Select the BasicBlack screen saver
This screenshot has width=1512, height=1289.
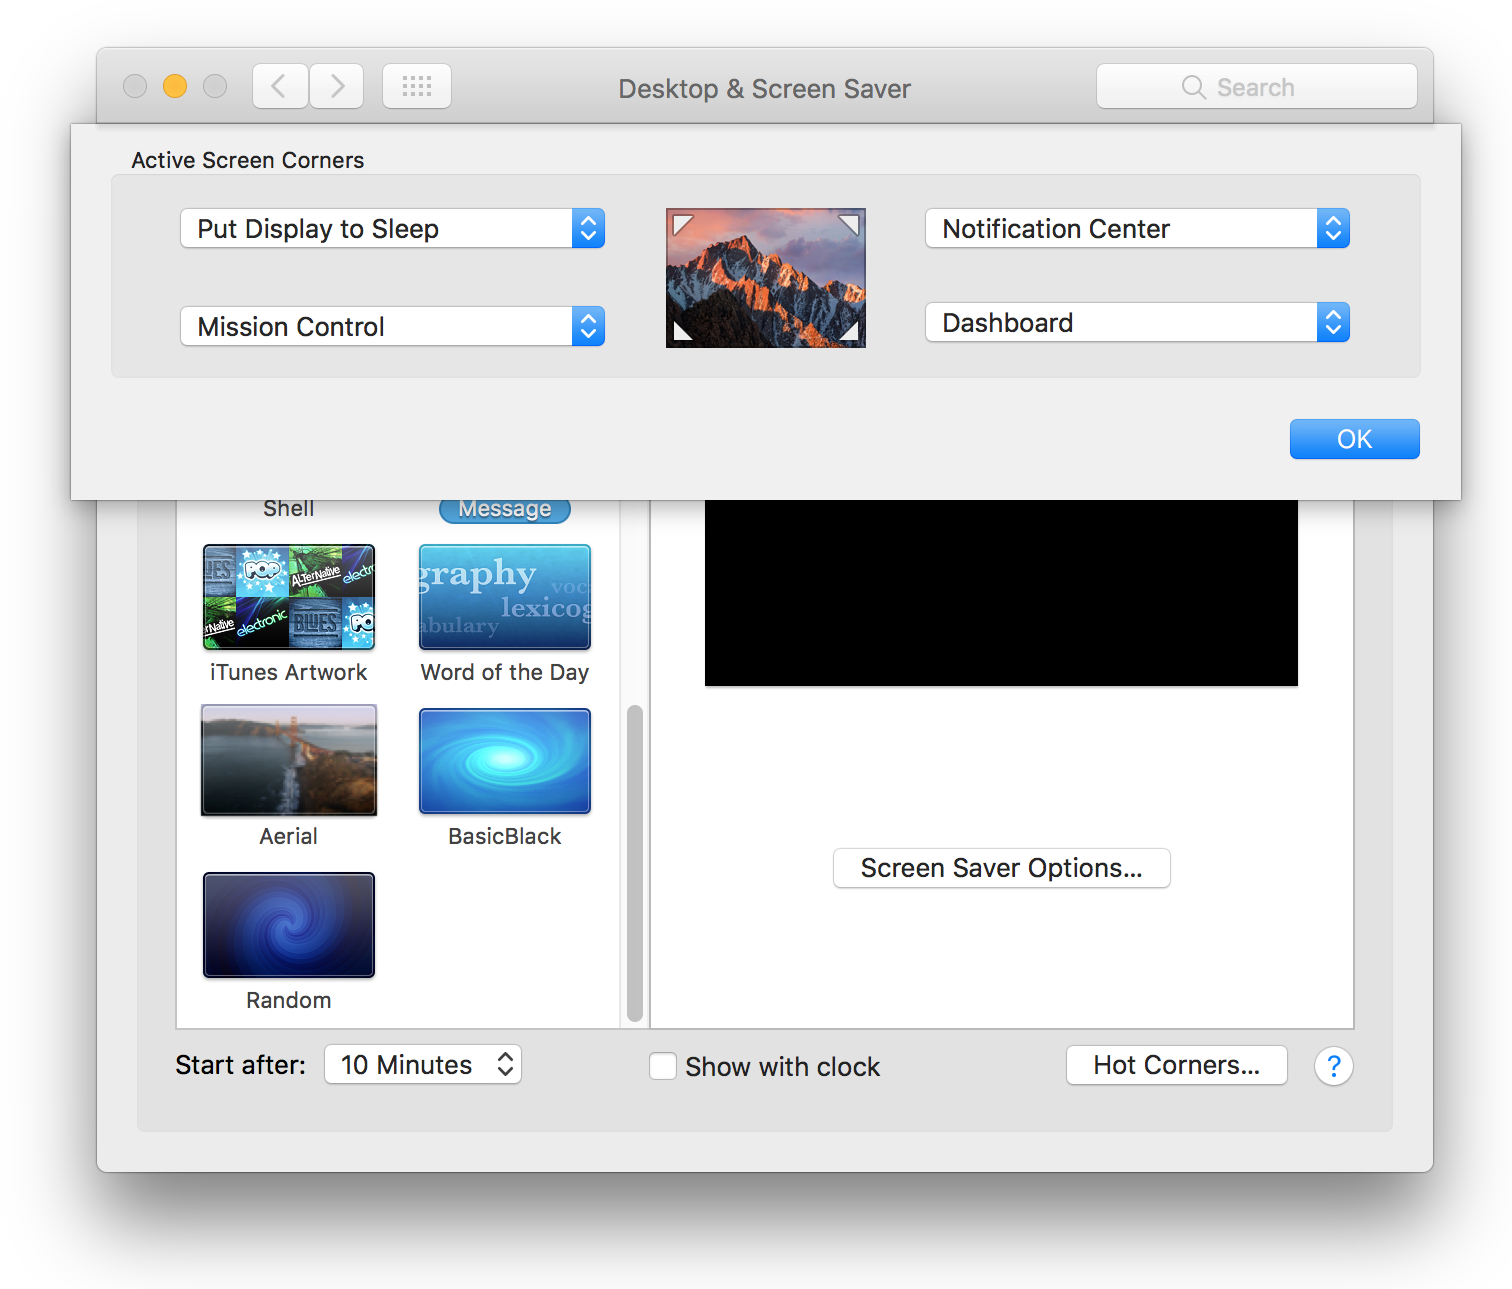pyautogui.click(x=505, y=761)
